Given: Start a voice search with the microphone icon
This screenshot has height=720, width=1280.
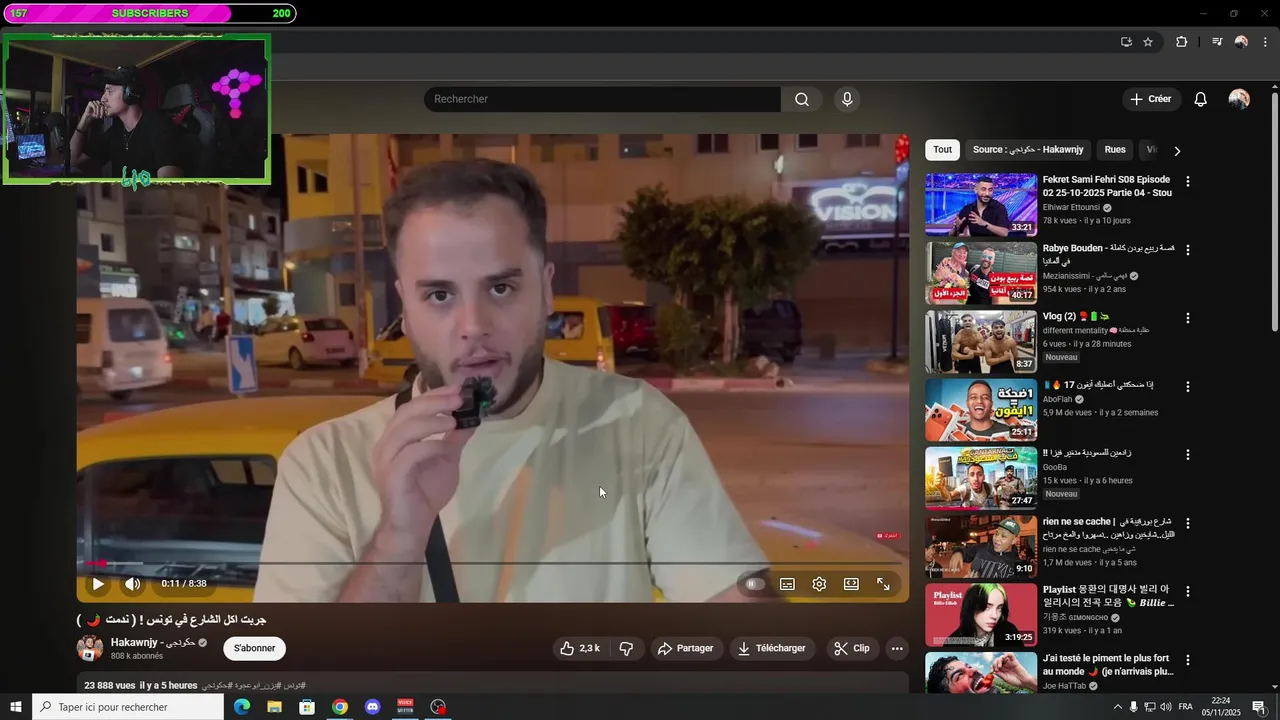Looking at the screenshot, I should pyautogui.click(x=847, y=99).
